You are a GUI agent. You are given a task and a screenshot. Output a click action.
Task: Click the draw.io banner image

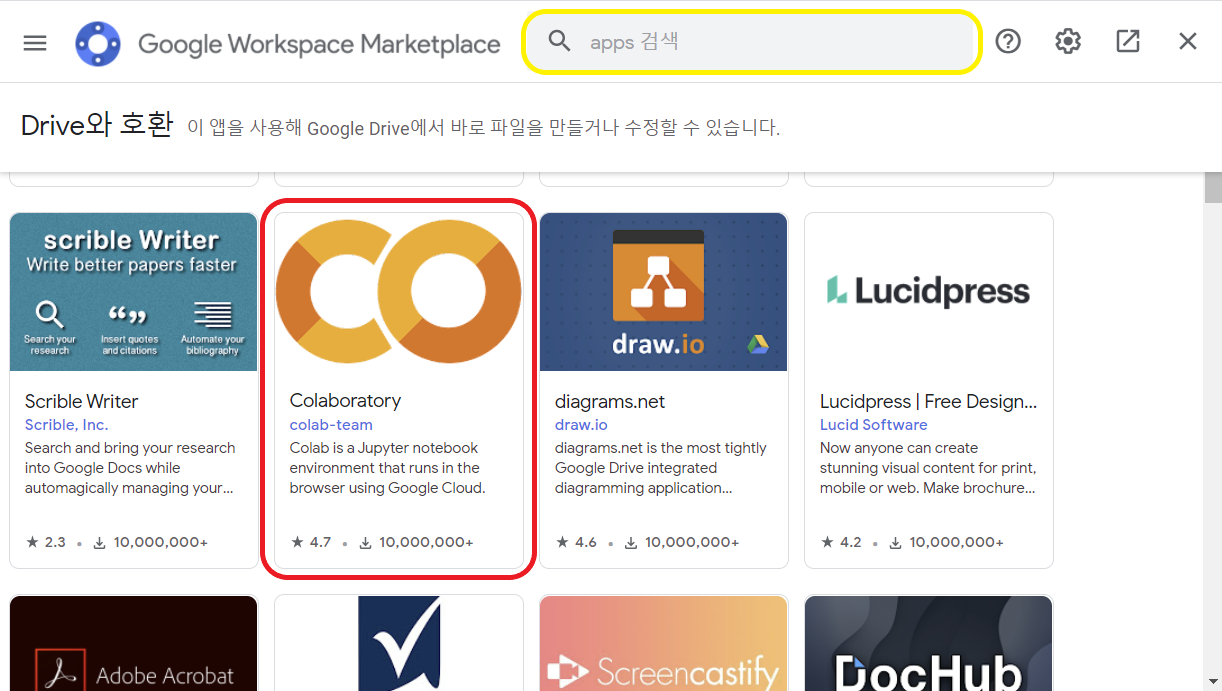(664, 292)
